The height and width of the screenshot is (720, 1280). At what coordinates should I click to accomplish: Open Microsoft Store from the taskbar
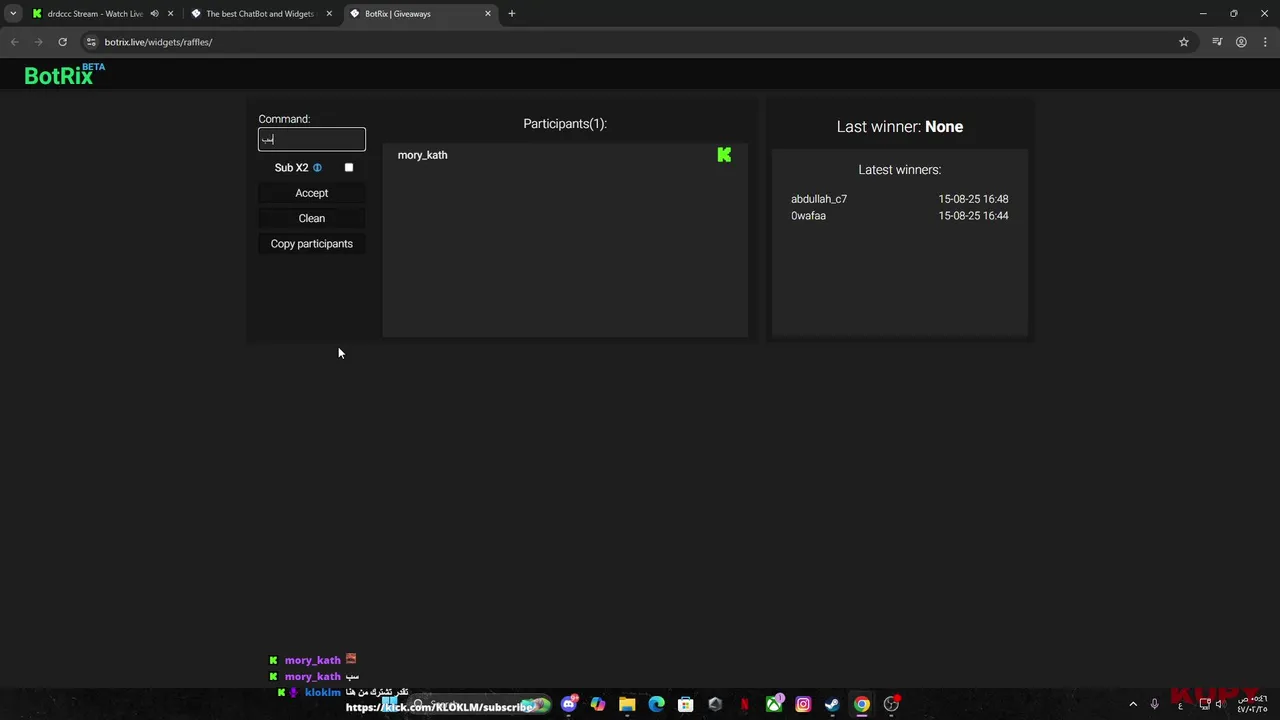pos(686,704)
